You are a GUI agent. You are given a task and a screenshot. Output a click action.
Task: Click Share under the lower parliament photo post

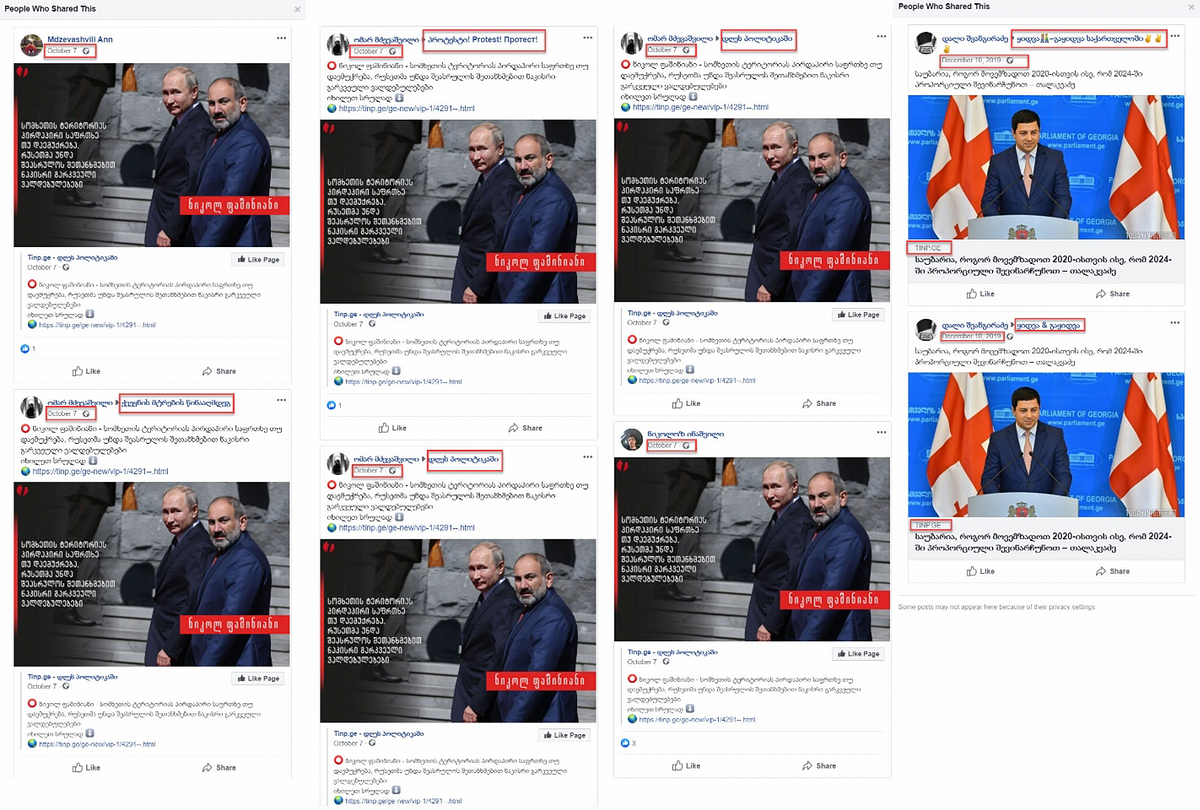click(x=1113, y=571)
